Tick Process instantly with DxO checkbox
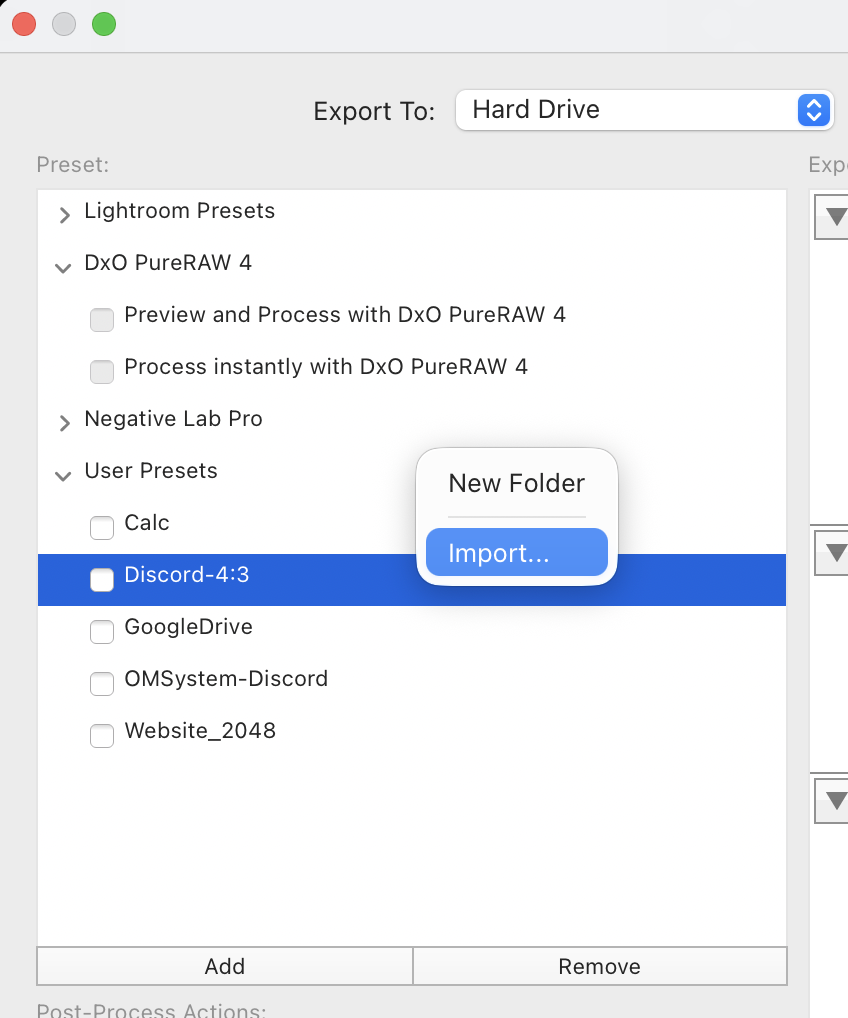Image resolution: width=848 pixels, height=1018 pixels. (x=102, y=371)
